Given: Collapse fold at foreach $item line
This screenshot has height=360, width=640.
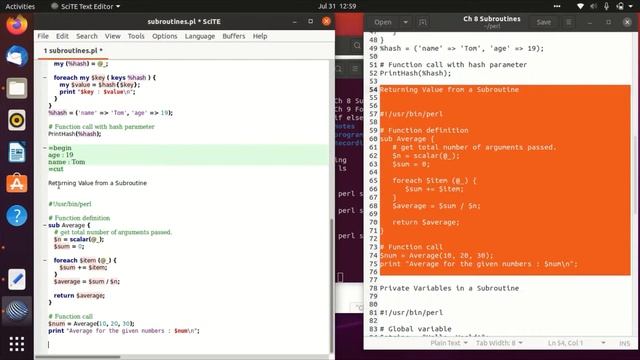Looking at the screenshot, I should point(44,260).
